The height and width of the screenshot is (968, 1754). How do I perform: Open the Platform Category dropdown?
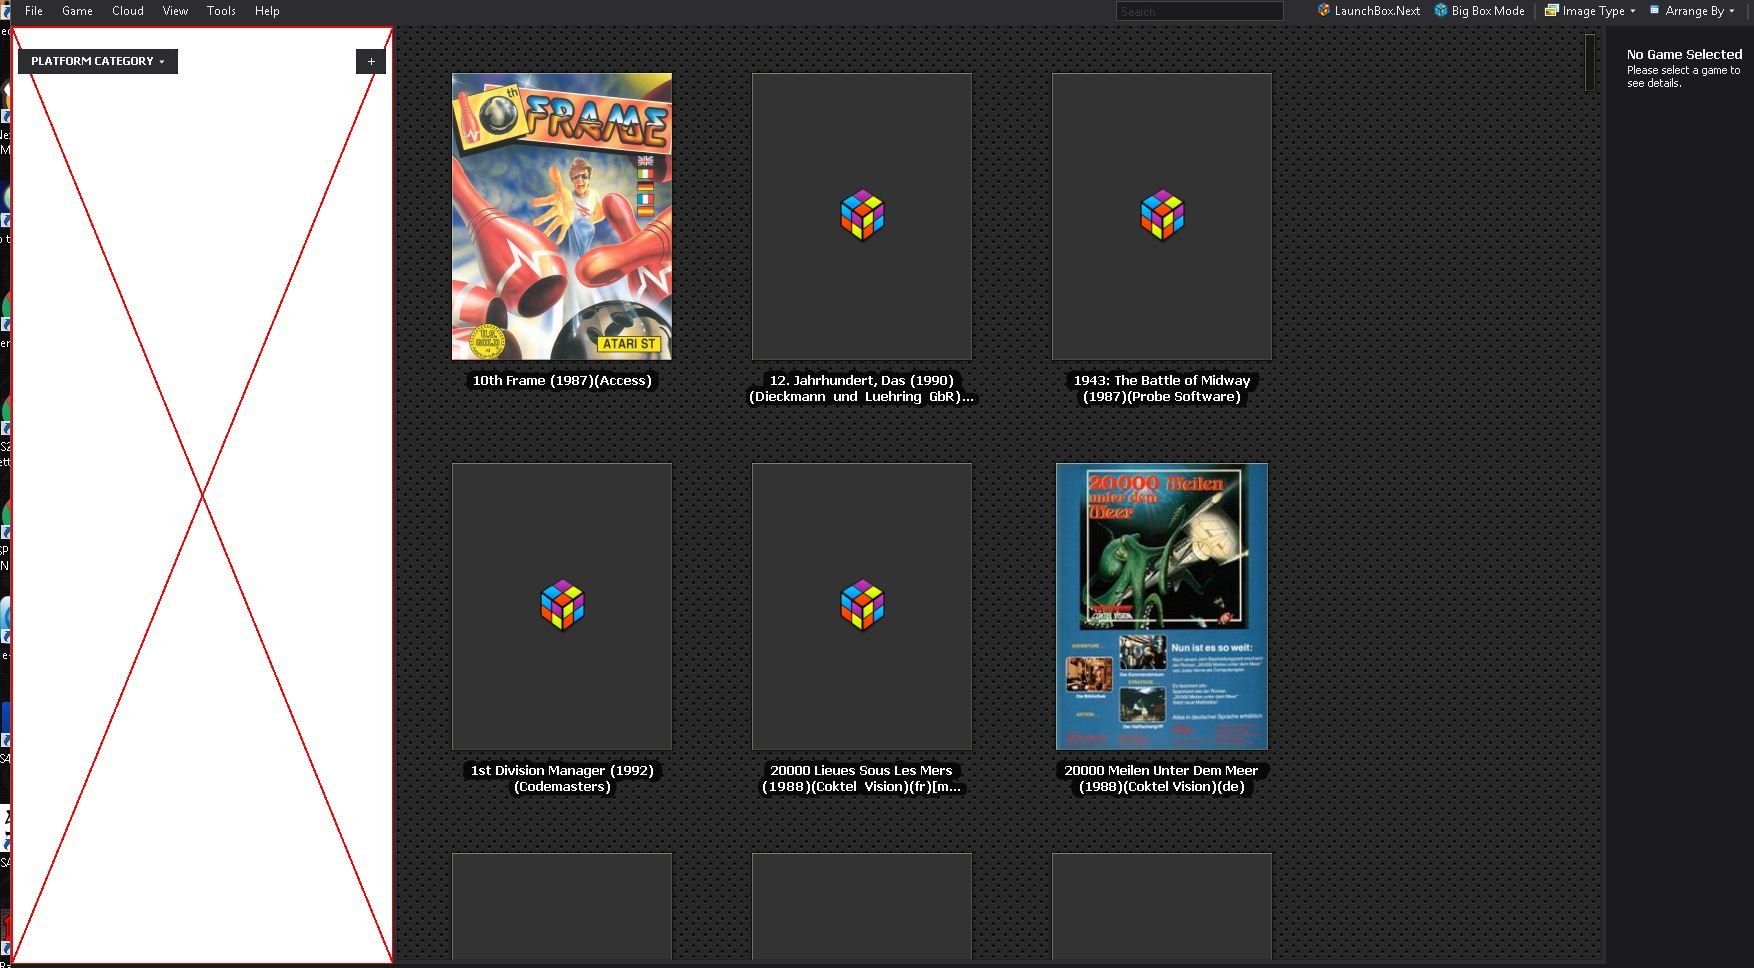coord(98,61)
